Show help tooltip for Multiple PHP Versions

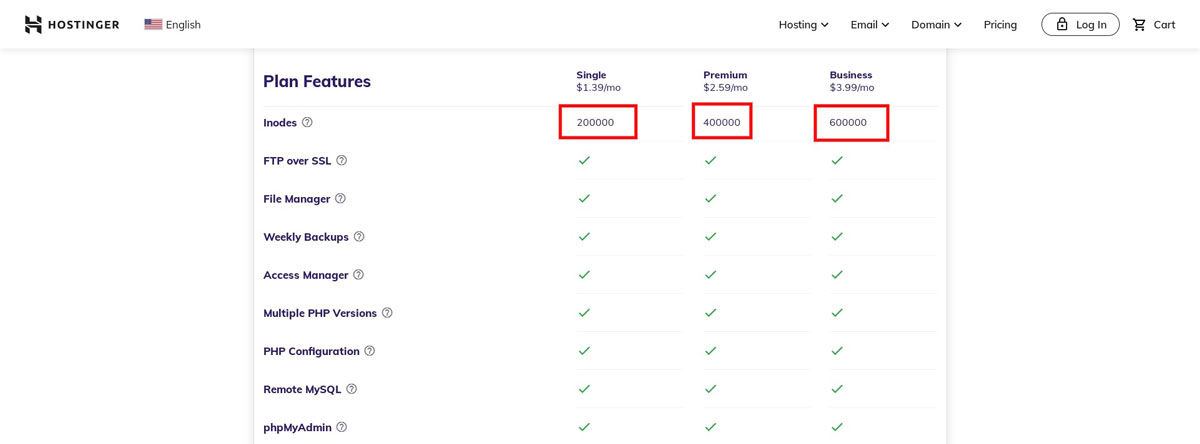click(387, 312)
